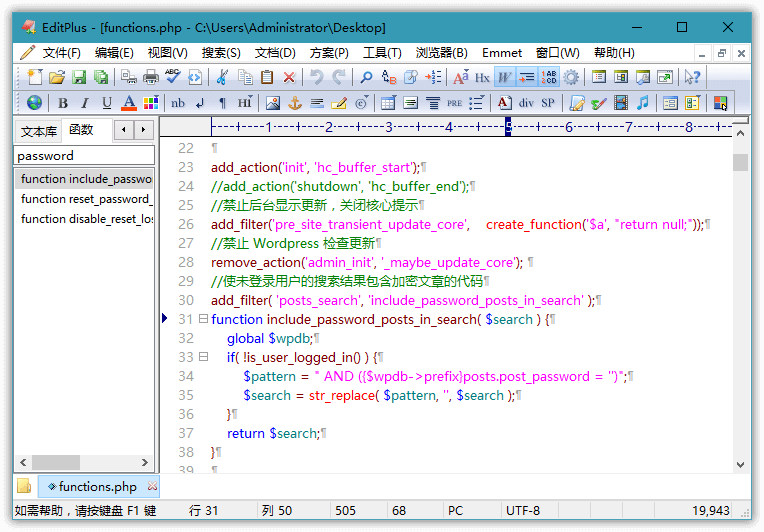
Task: Select function reset_password in function list
Action: (x=86, y=199)
